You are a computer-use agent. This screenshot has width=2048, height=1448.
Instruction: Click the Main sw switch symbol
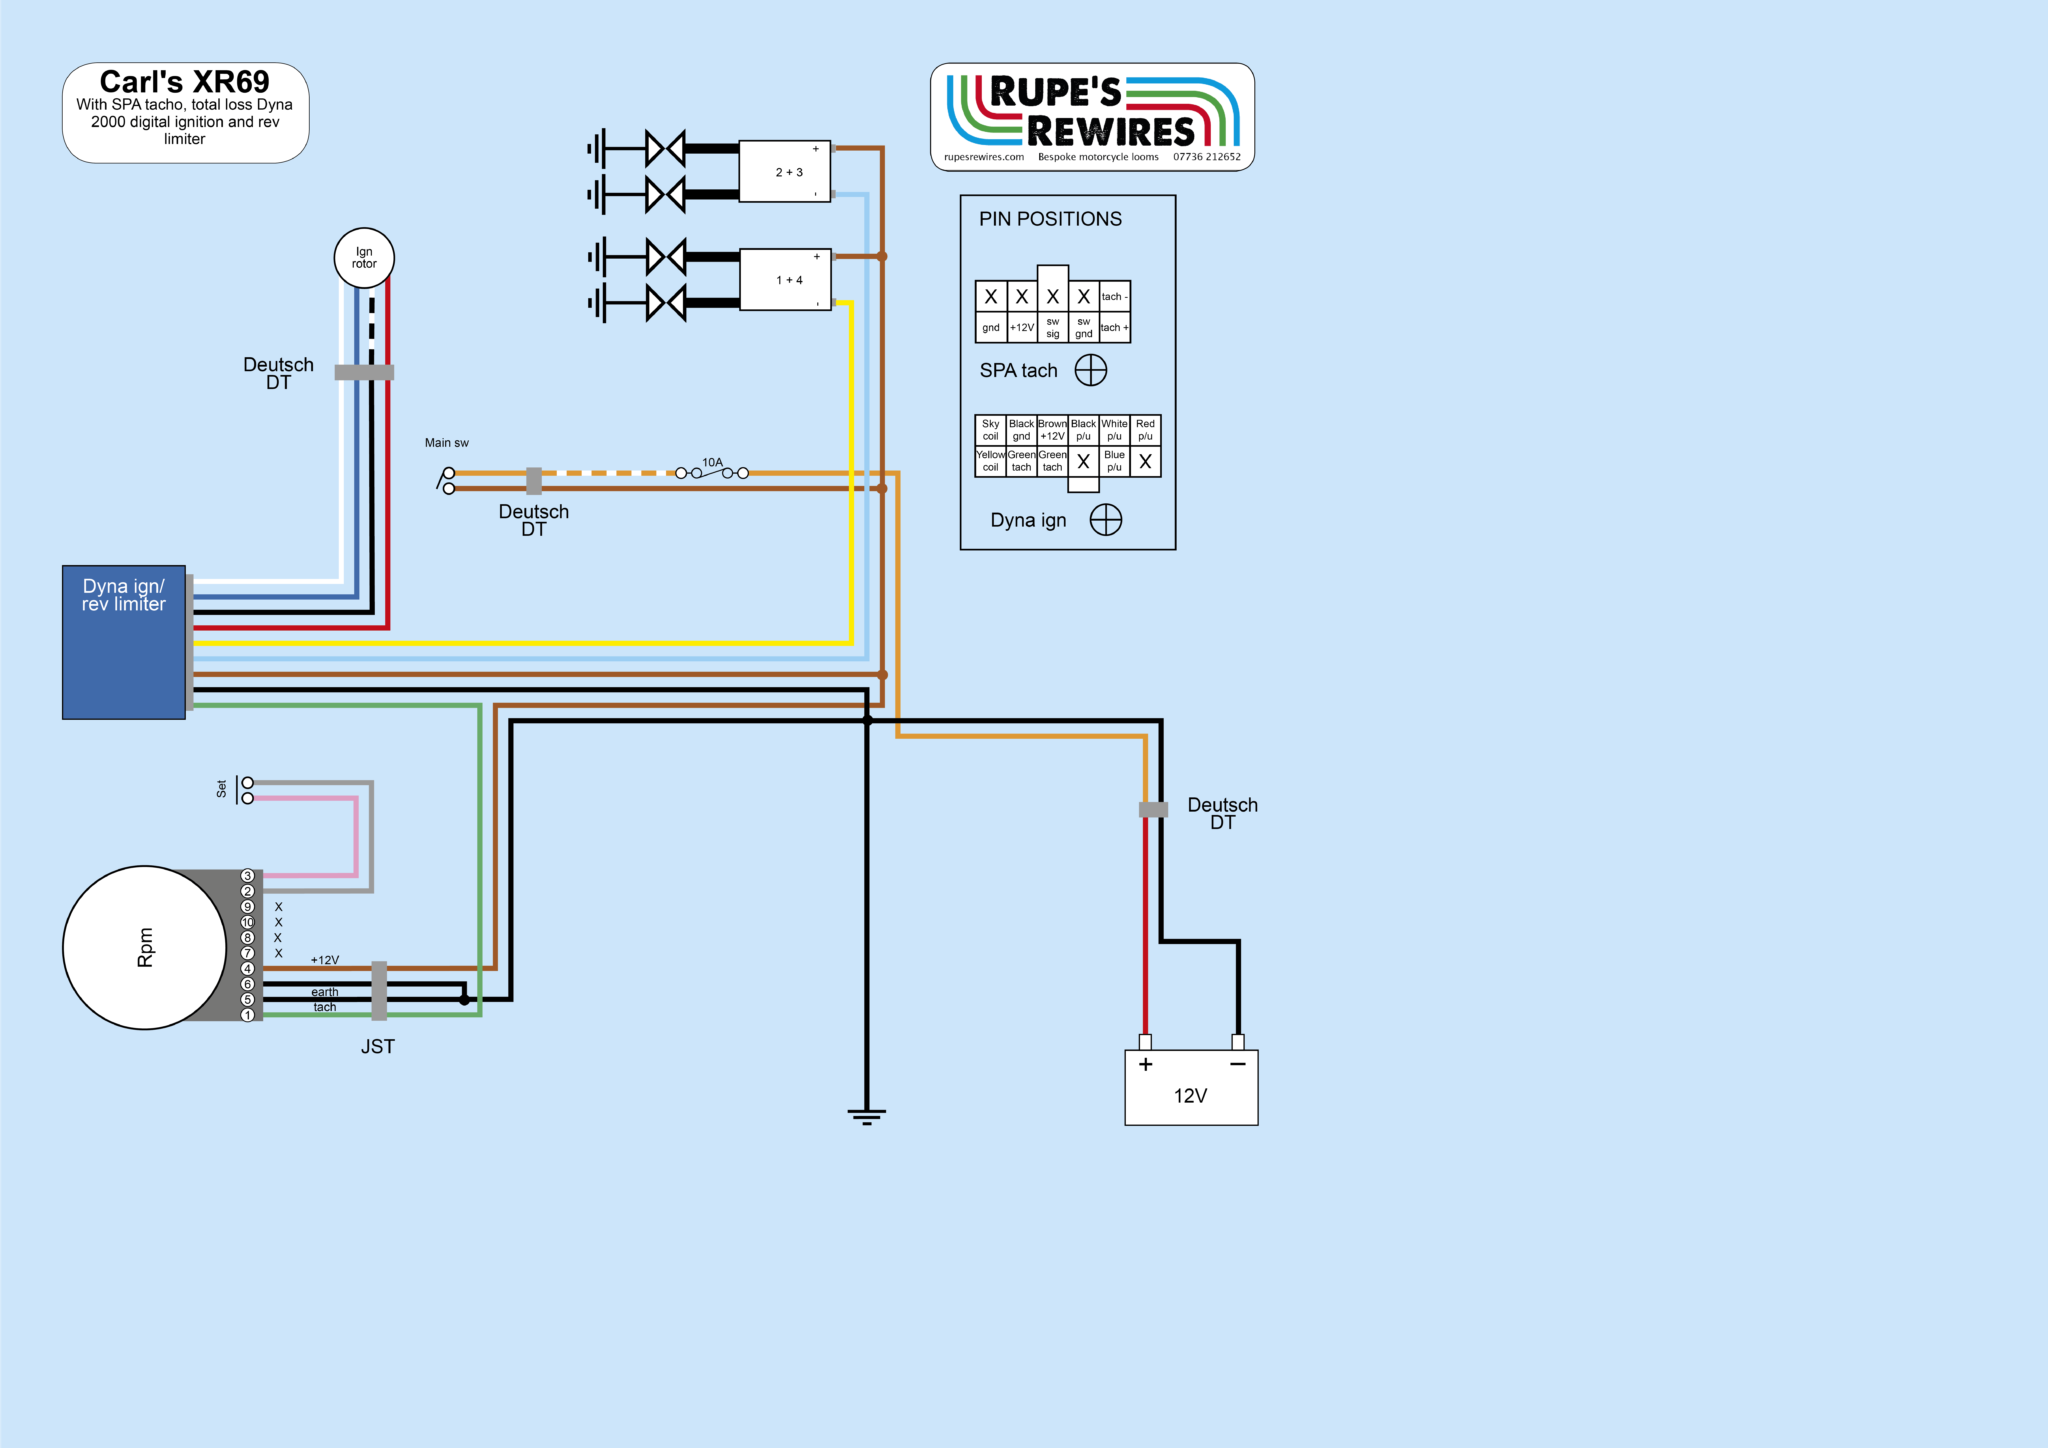click(x=446, y=480)
